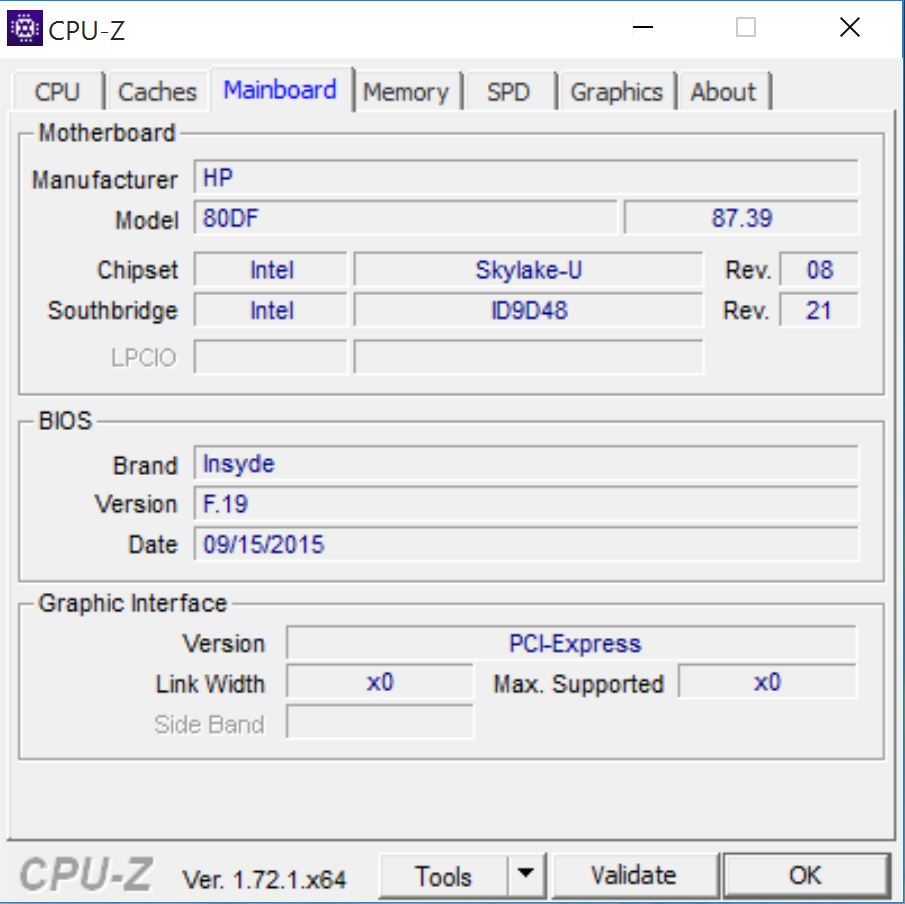Click the Southbridge vendor Intel field
905x904 pixels.
click(x=271, y=310)
